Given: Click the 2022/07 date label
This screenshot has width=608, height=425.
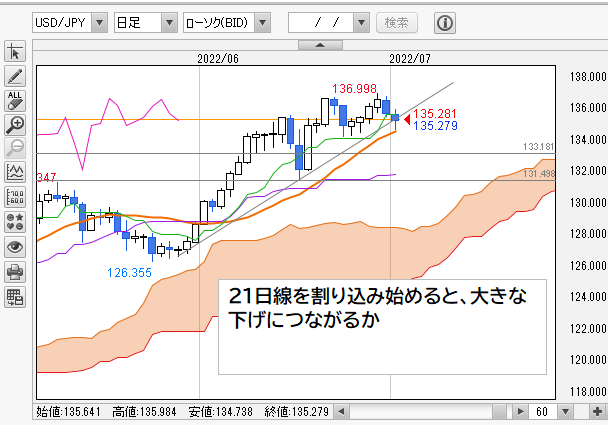Looking at the screenshot, I should pos(410,59).
